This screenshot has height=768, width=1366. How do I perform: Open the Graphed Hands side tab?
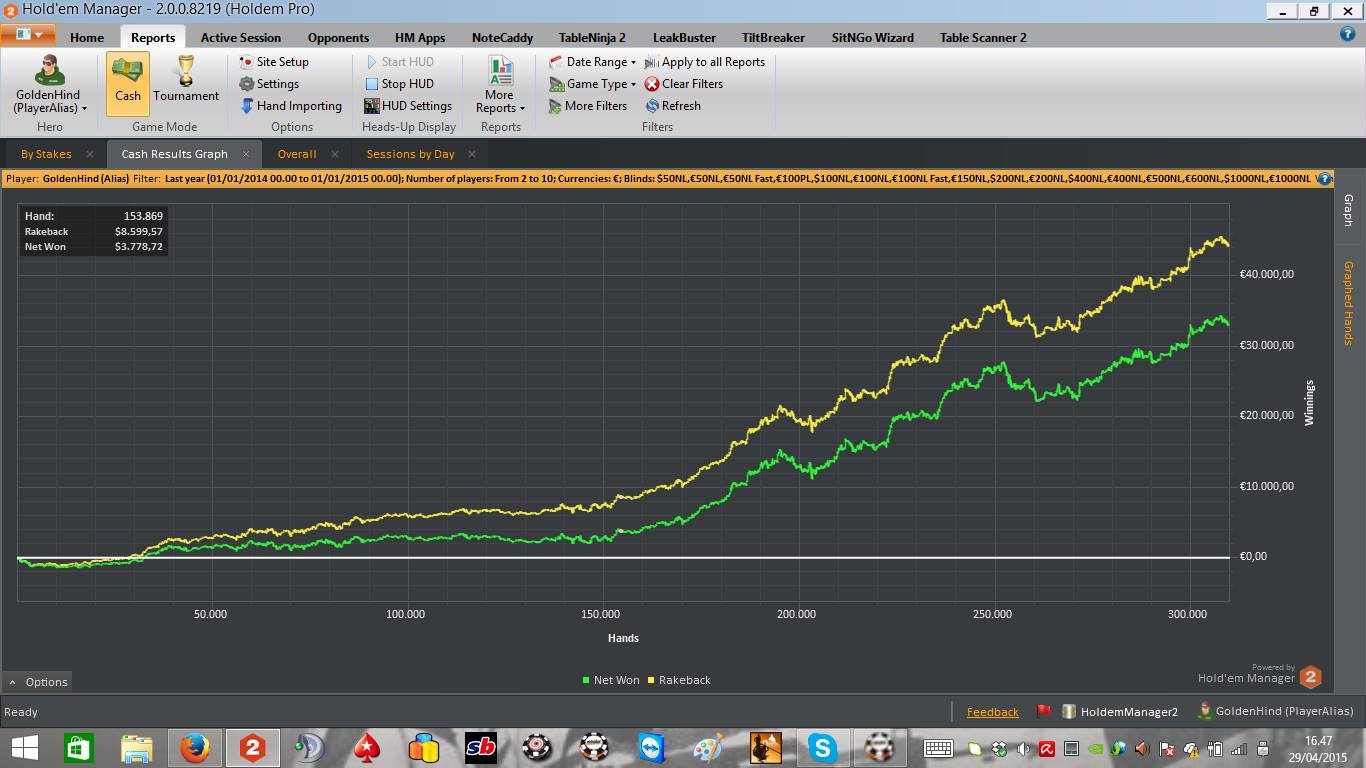(x=1348, y=303)
